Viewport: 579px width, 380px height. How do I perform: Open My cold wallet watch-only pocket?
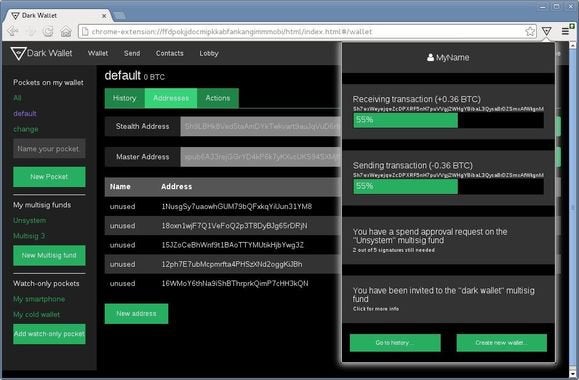(37, 315)
